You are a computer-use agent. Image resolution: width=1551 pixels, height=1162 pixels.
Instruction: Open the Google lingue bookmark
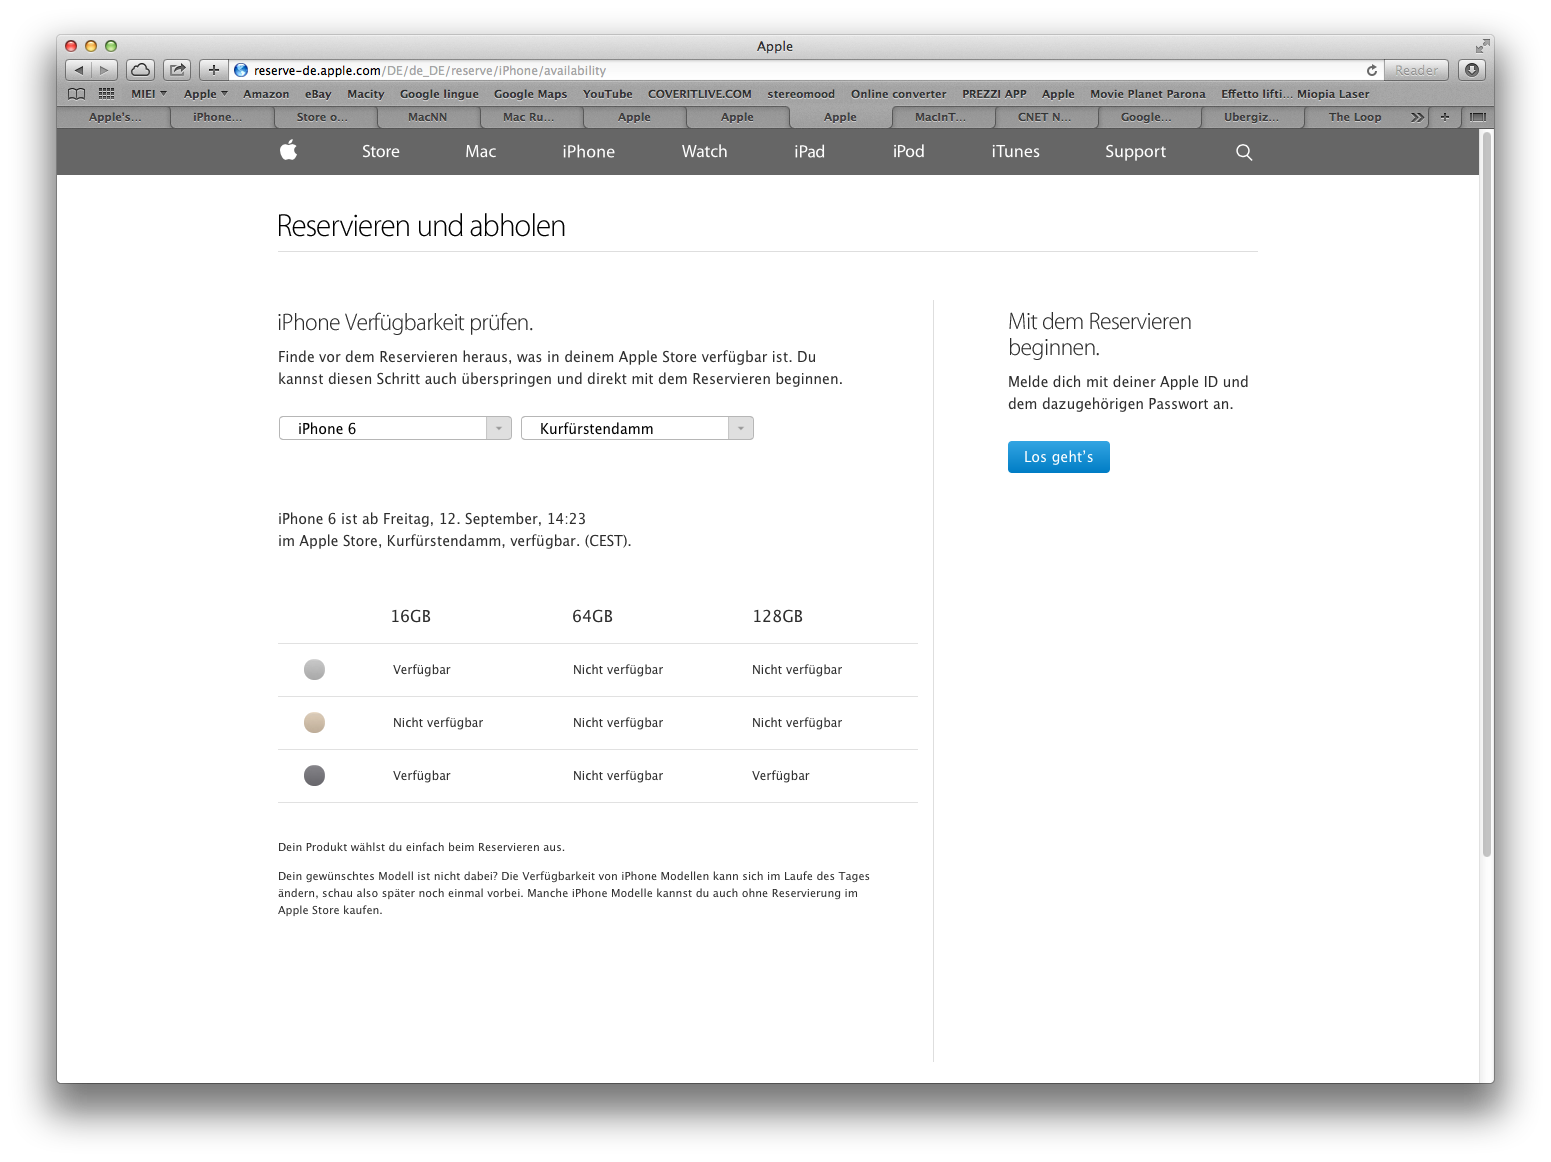[x=439, y=94]
